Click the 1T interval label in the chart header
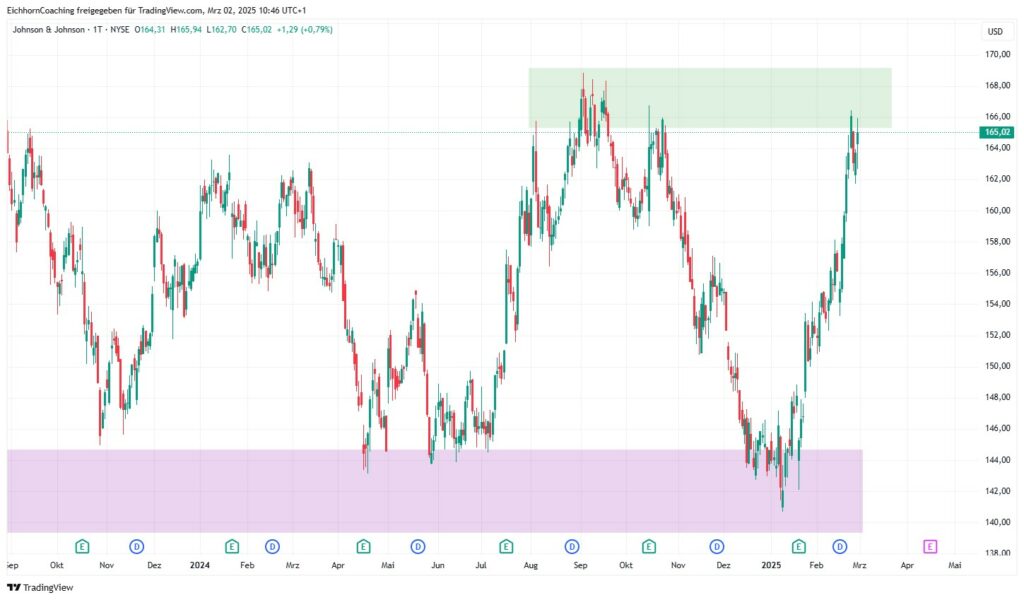 (97, 29)
